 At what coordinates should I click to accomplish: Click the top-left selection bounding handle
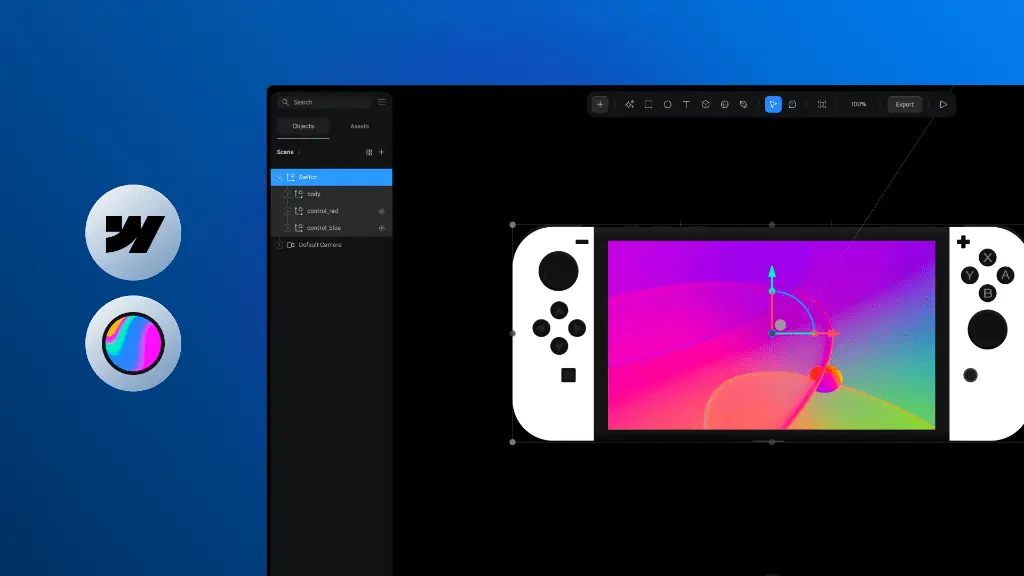(x=513, y=225)
